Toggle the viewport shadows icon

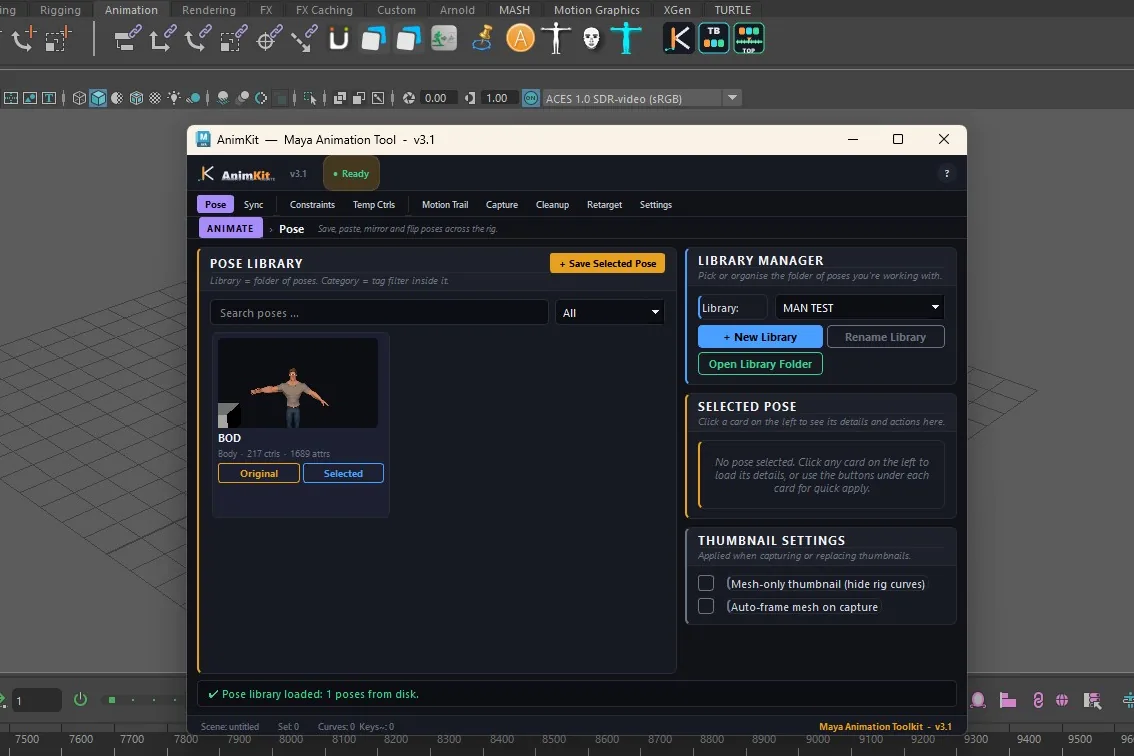(223, 98)
